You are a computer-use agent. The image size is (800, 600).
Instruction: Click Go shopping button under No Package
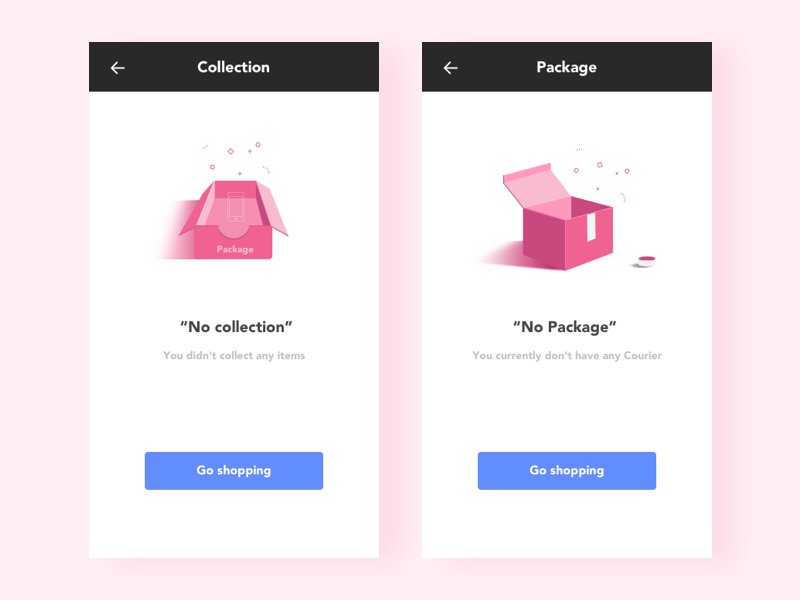pos(567,470)
